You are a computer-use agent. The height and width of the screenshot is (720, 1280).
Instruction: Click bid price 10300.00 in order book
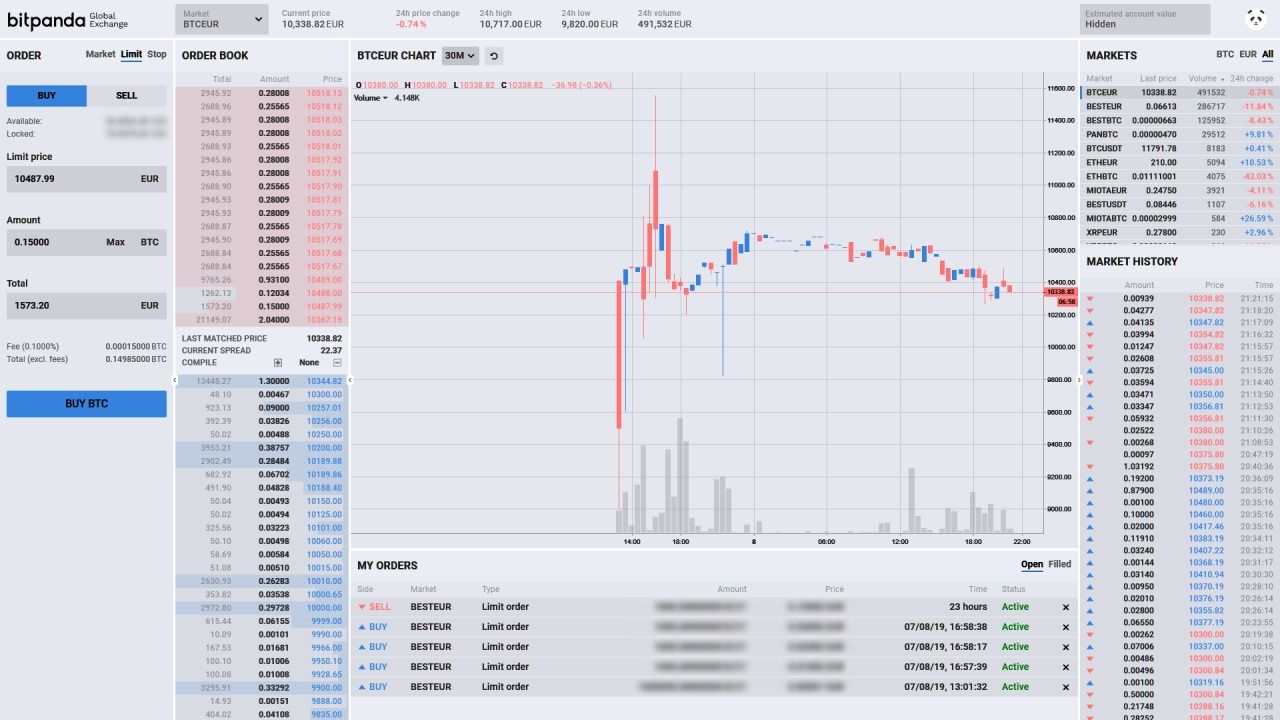324,394
